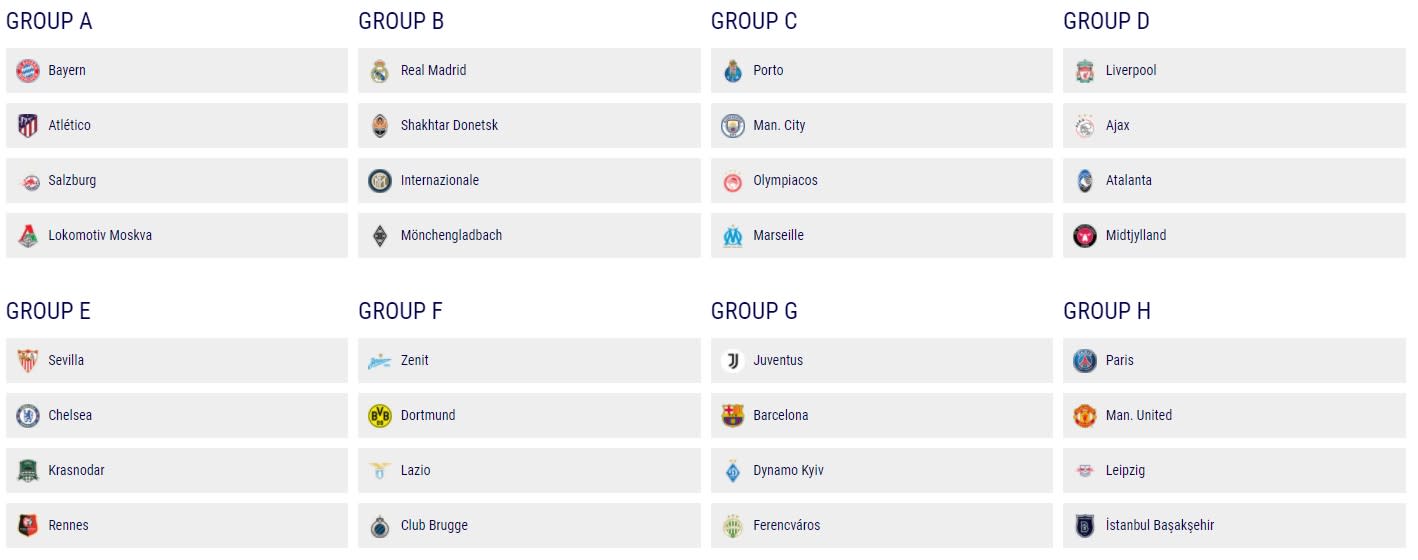Select the Man. City badge icon
The width and height of the screenshot is (1418, 560).
[x=733, y=126]
